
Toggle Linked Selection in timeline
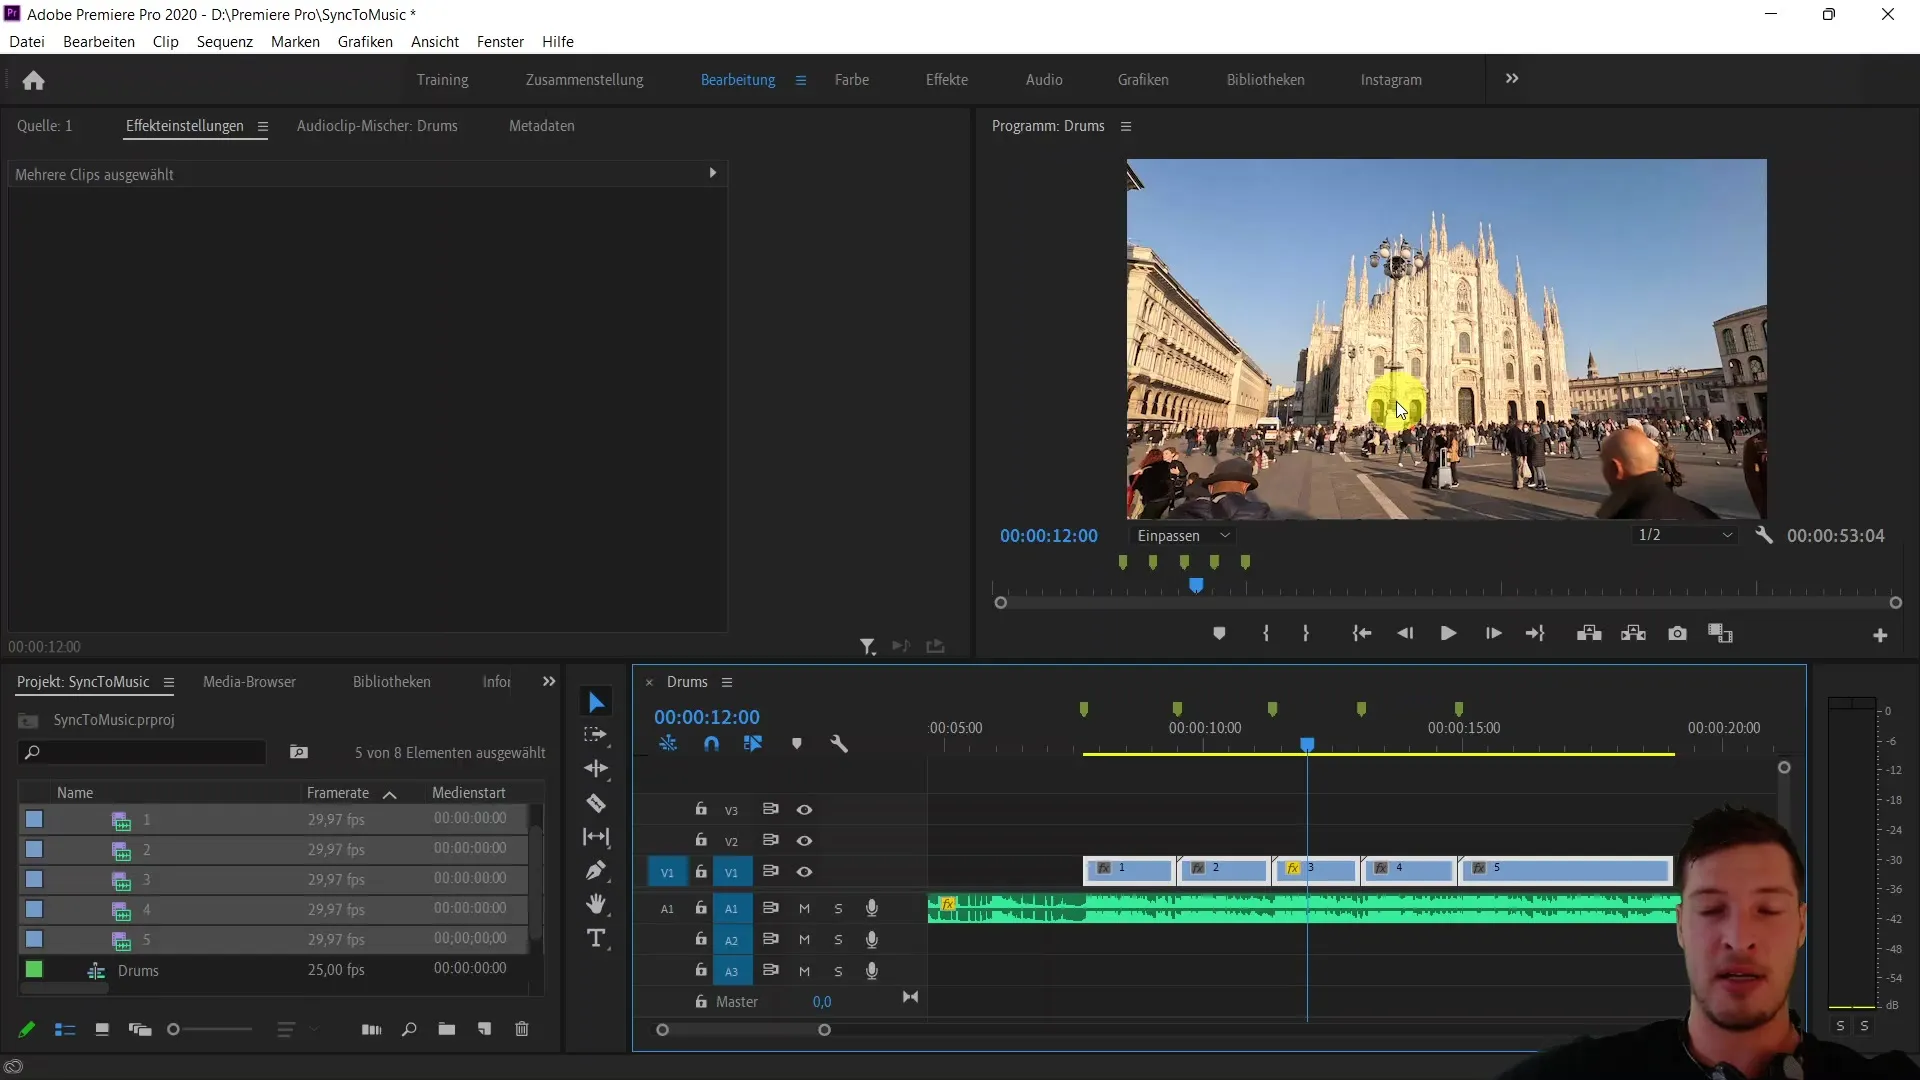[753, 744]
